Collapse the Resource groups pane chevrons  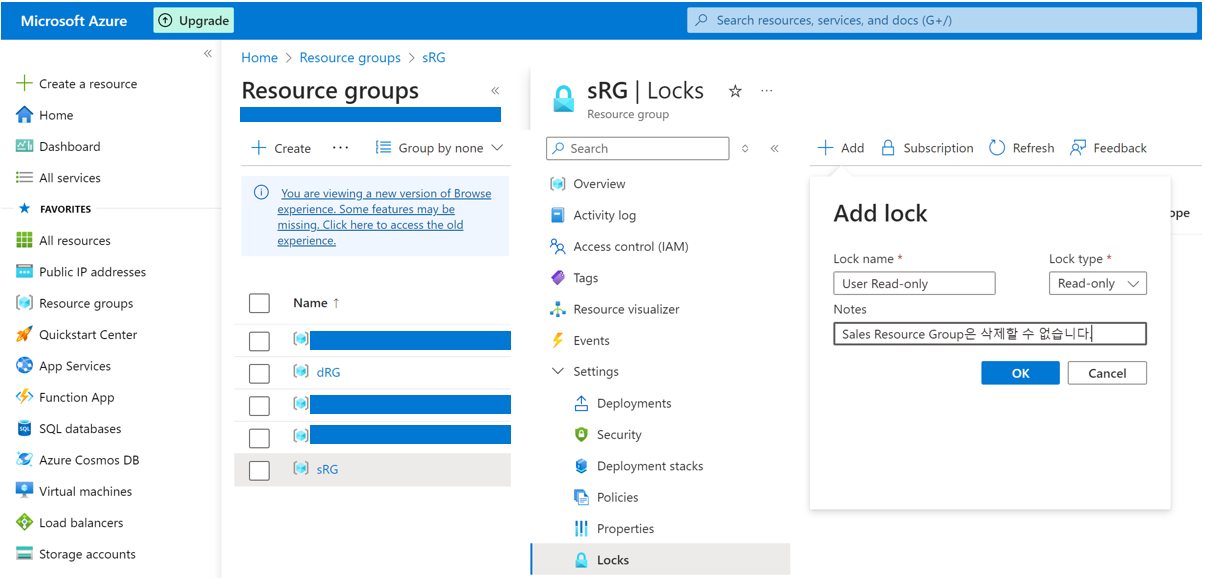pyautogui.click(x=494, y=91)
